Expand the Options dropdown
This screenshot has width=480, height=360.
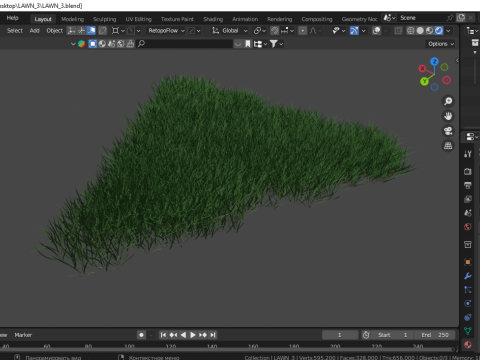441,44
